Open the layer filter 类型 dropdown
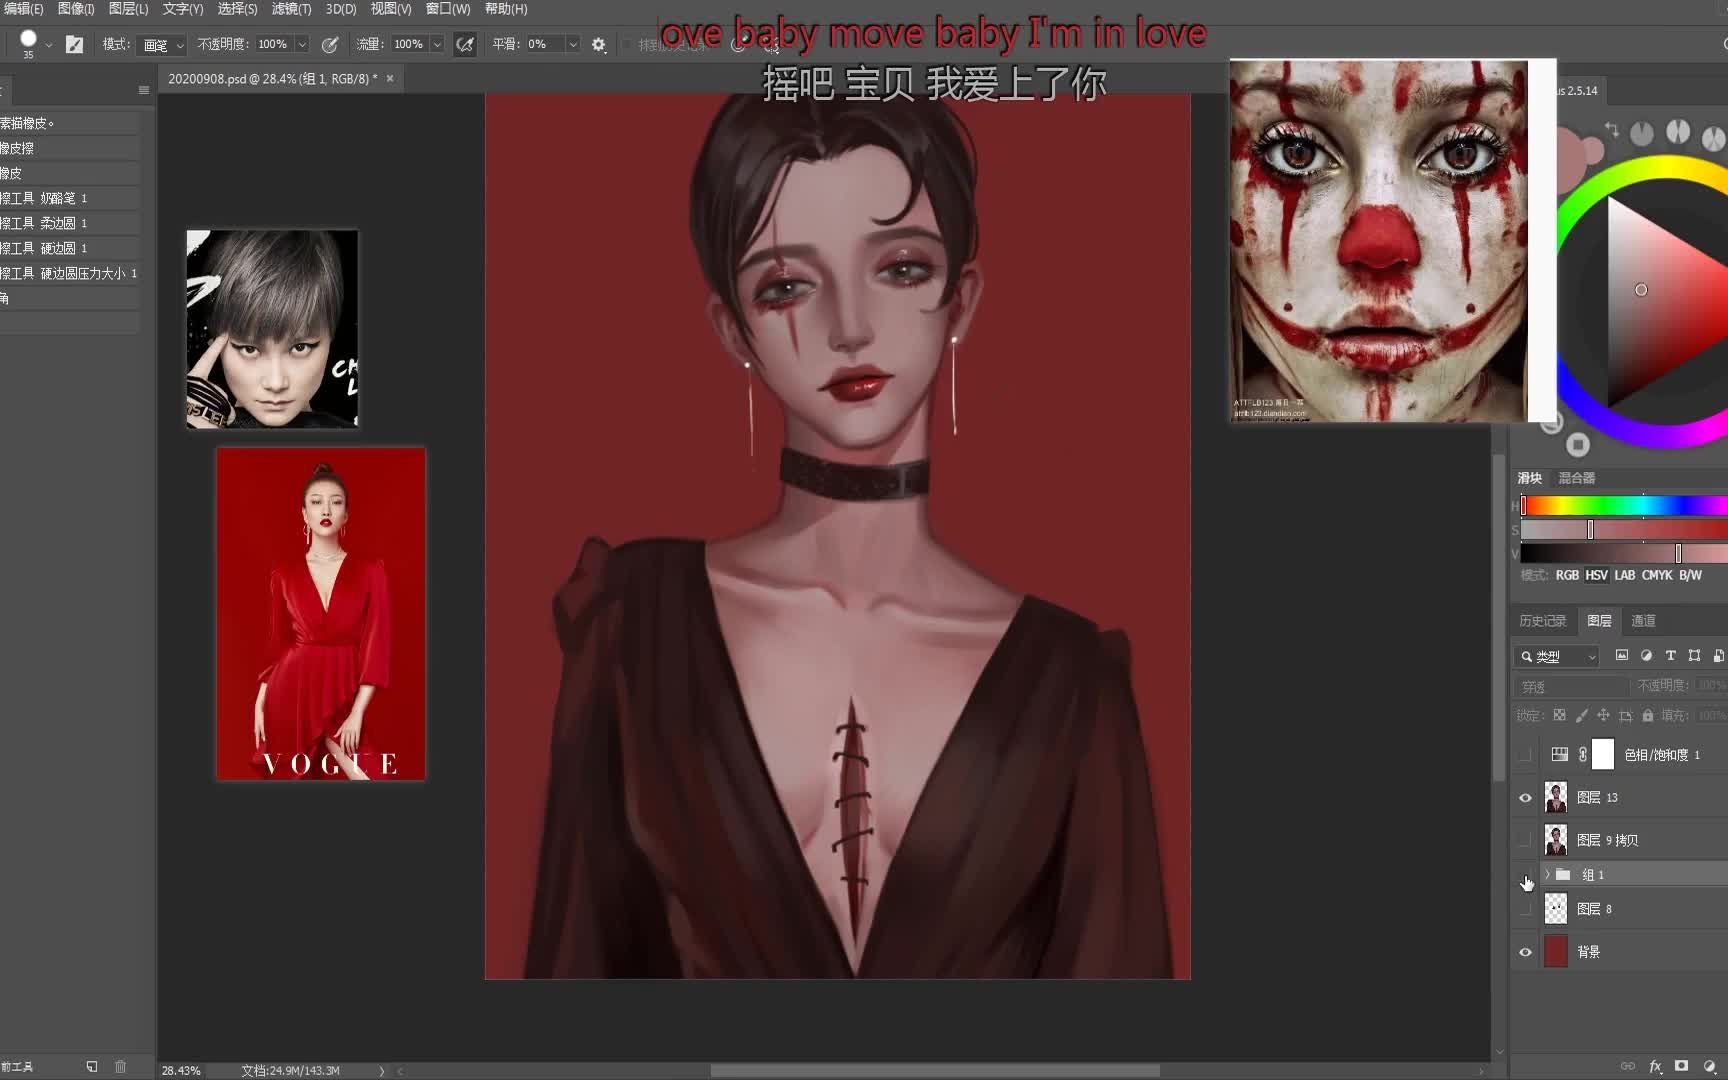This screenshot has width=1728, height=1080. [x=1558, y=656]
